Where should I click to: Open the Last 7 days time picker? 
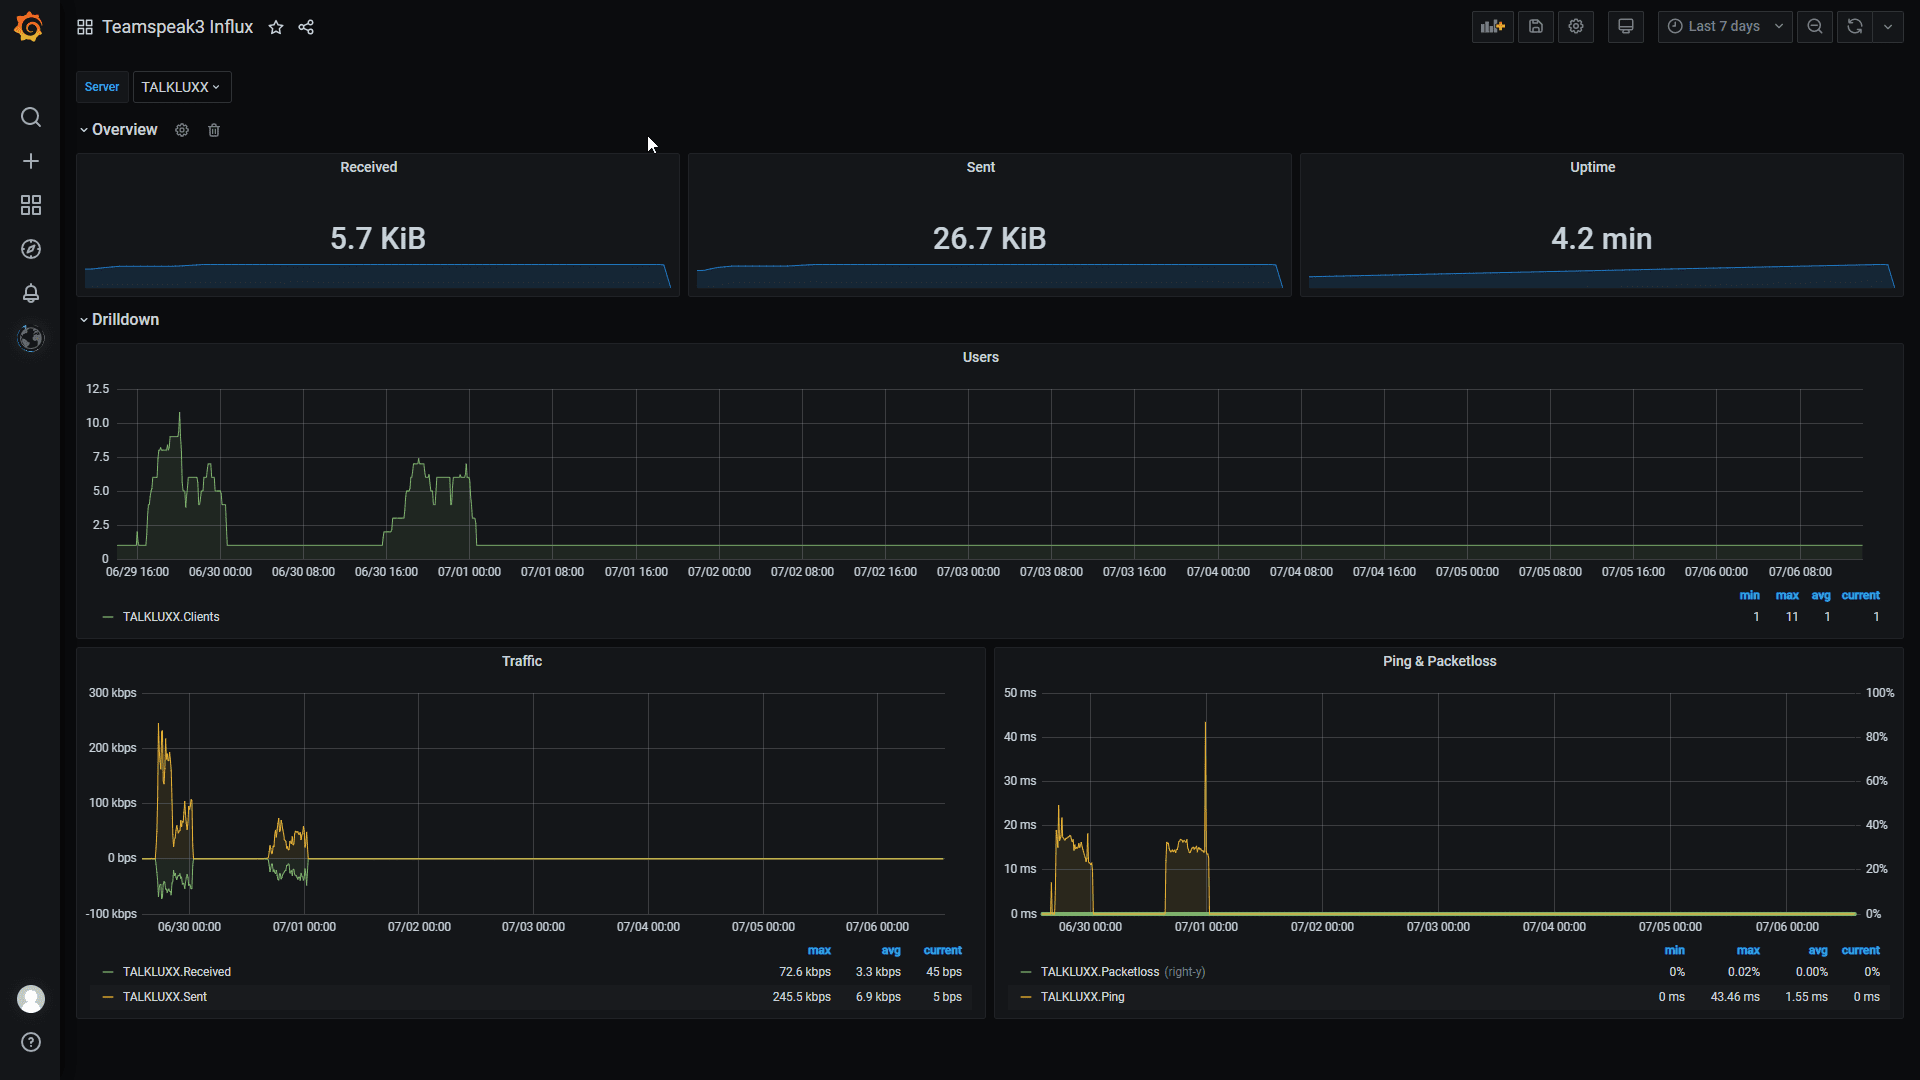[1725, 27]
